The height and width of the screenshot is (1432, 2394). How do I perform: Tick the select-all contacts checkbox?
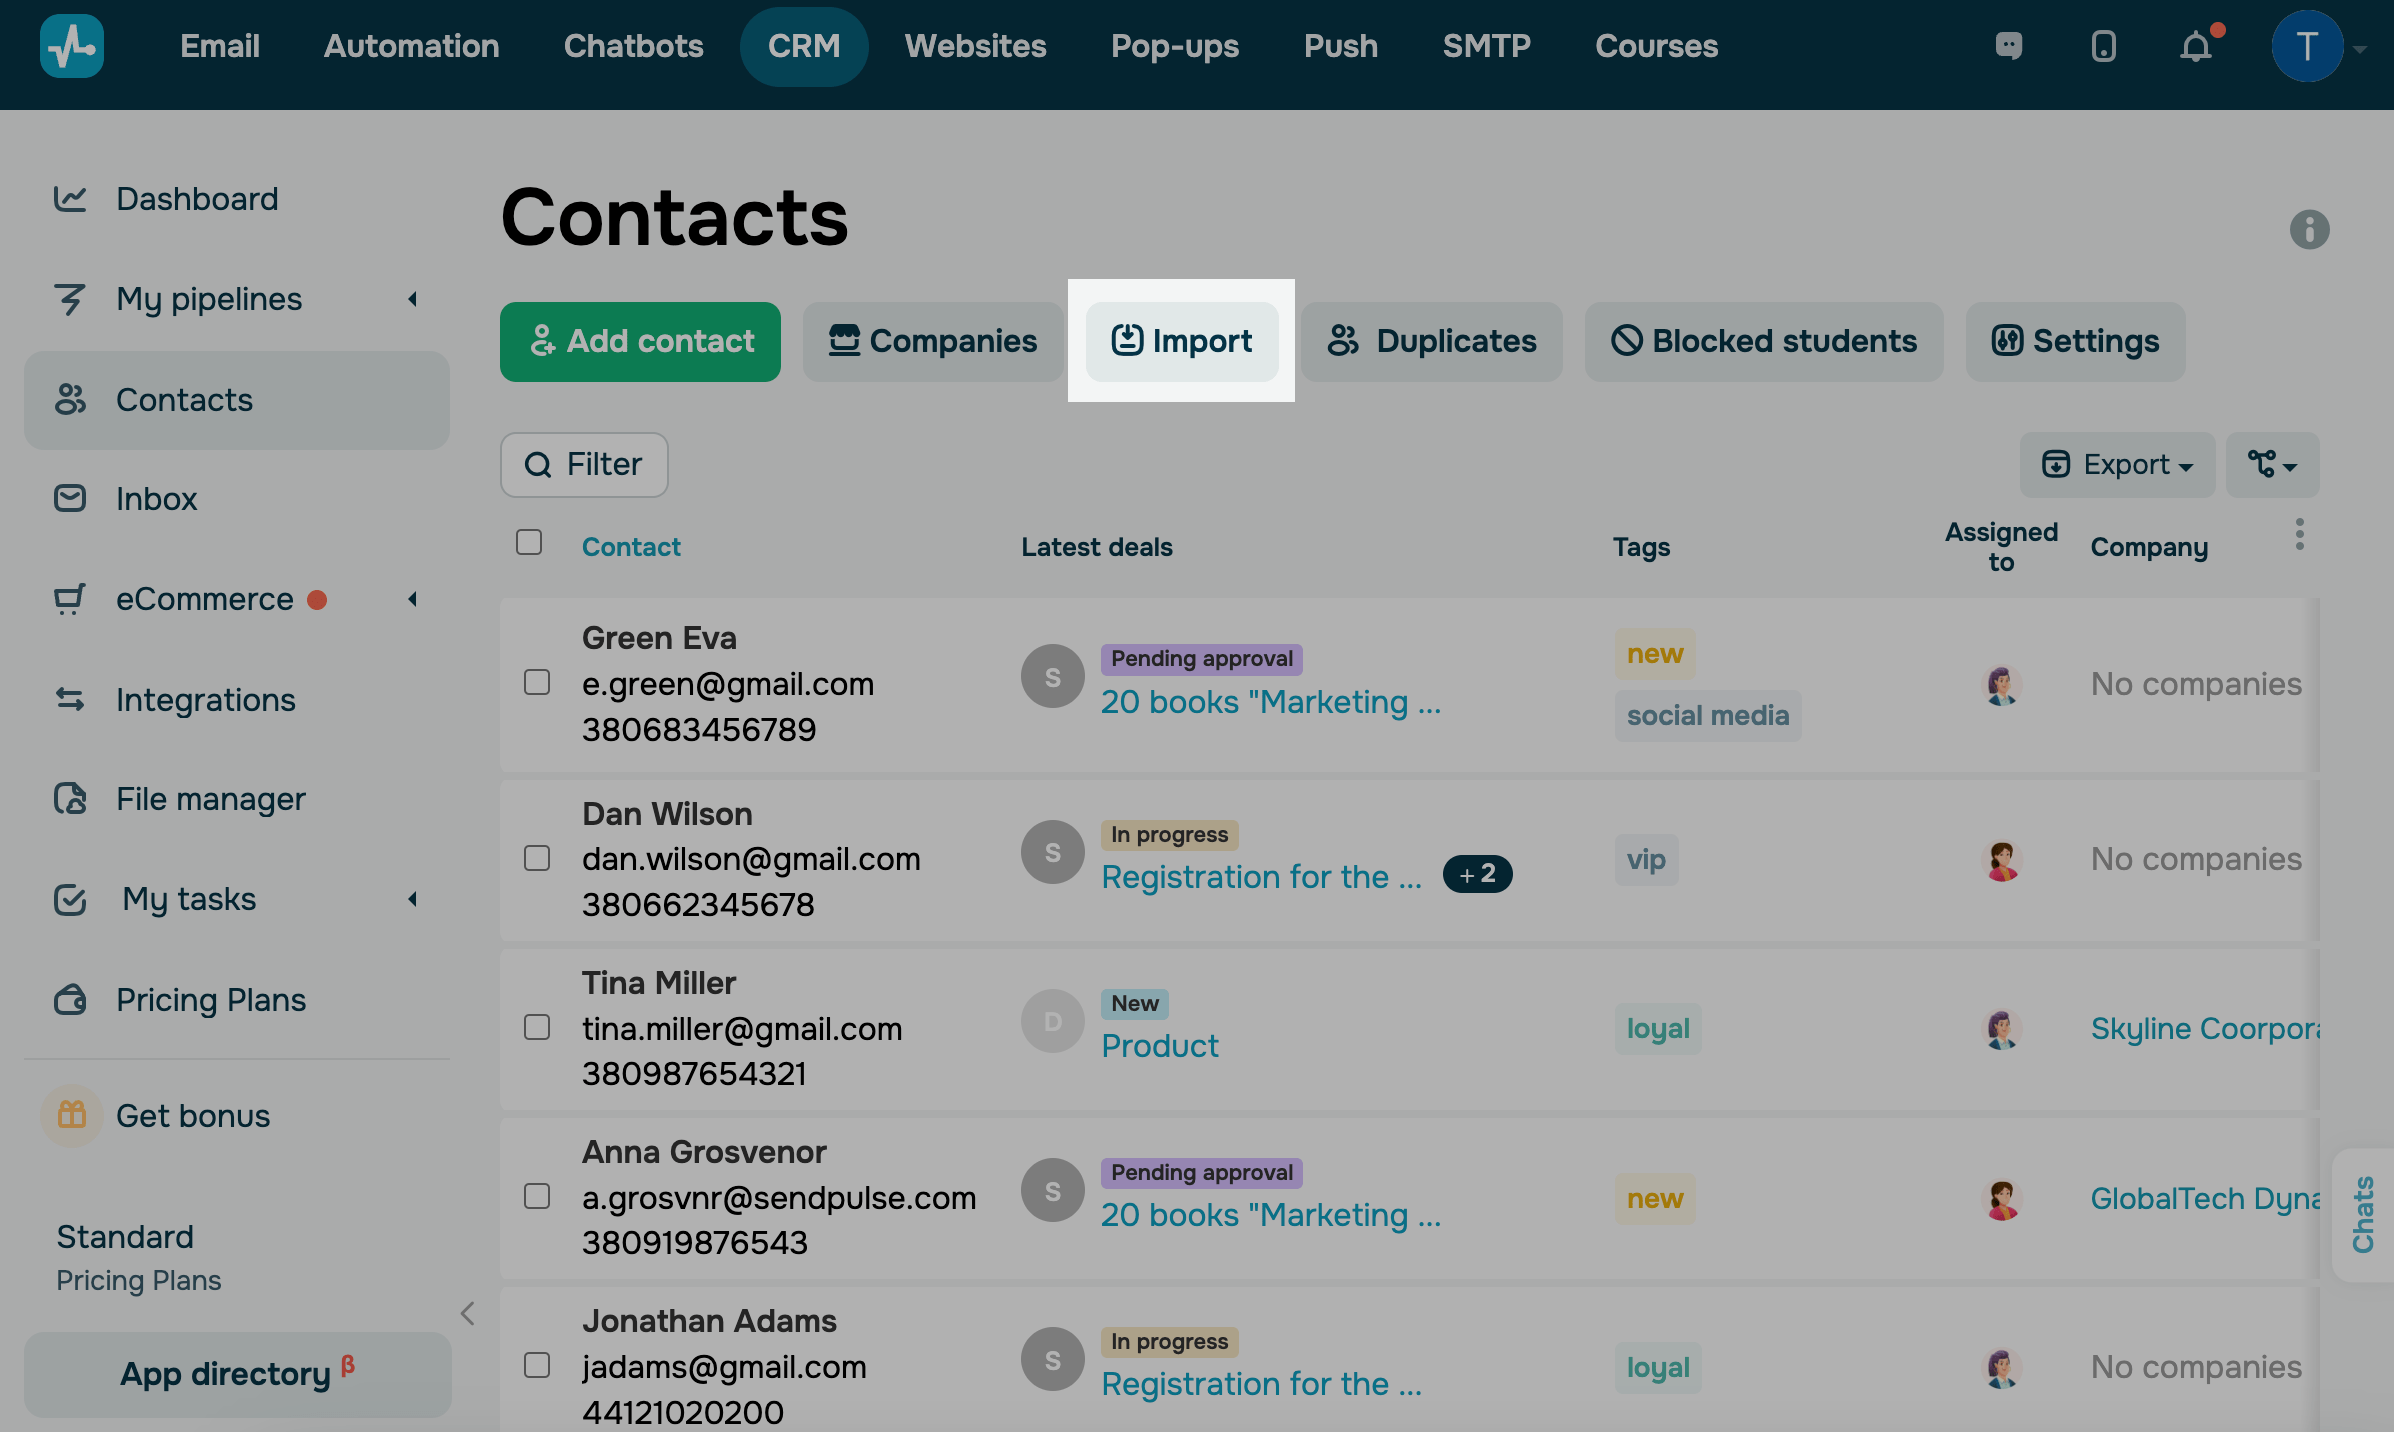[529, 542]
